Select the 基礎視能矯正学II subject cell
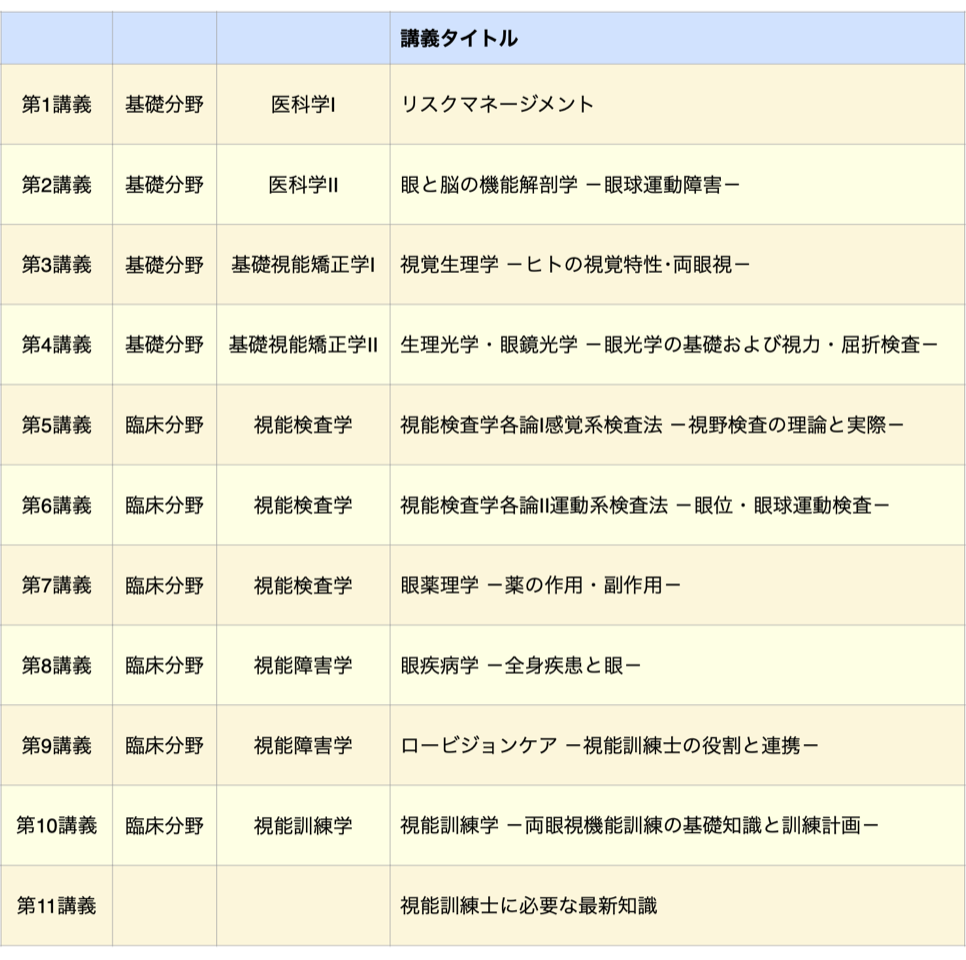Viewport: 966px width, 960px height. click(x=303, y=345)
